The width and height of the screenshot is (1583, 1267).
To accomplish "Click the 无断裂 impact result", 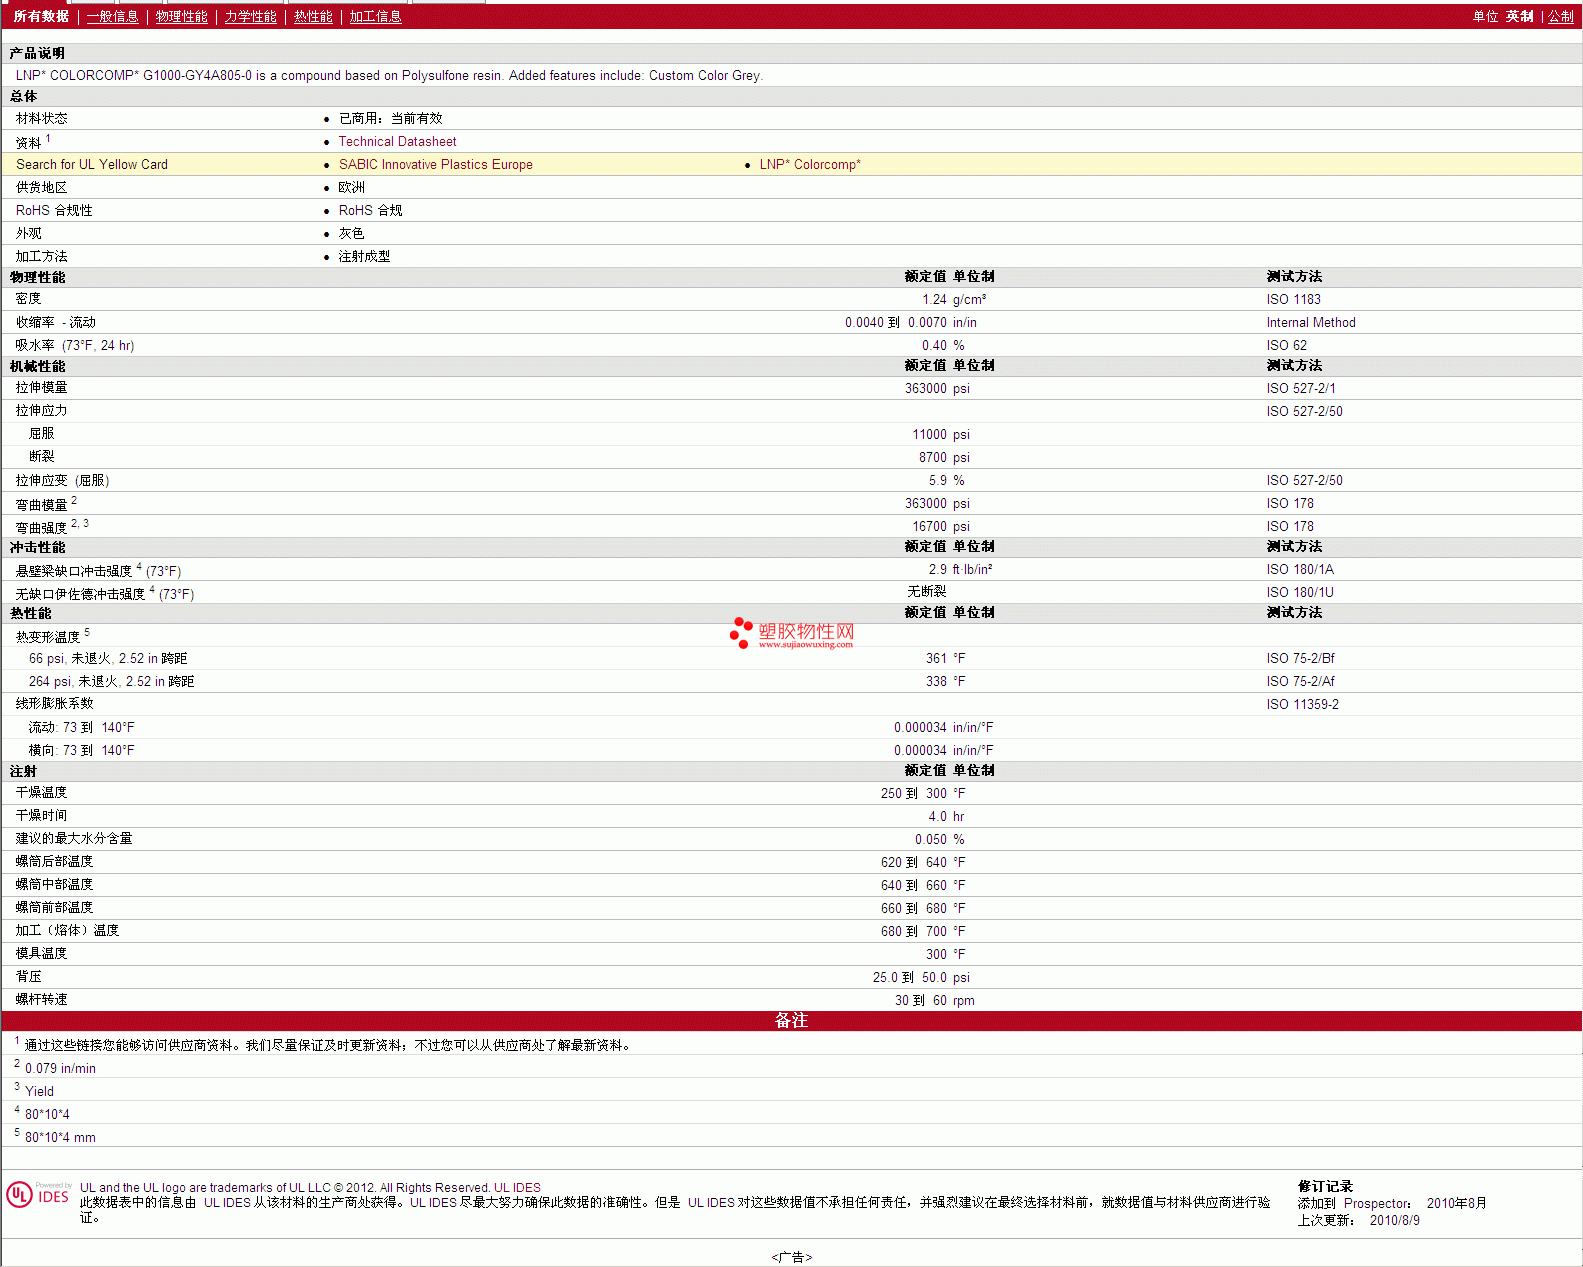I will tap(926, 592).
